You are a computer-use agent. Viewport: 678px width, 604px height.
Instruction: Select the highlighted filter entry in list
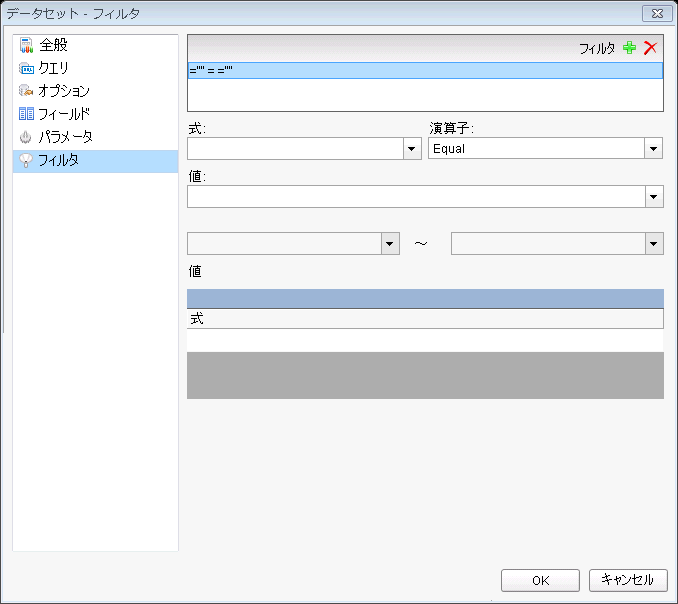(x=424, y=71)
